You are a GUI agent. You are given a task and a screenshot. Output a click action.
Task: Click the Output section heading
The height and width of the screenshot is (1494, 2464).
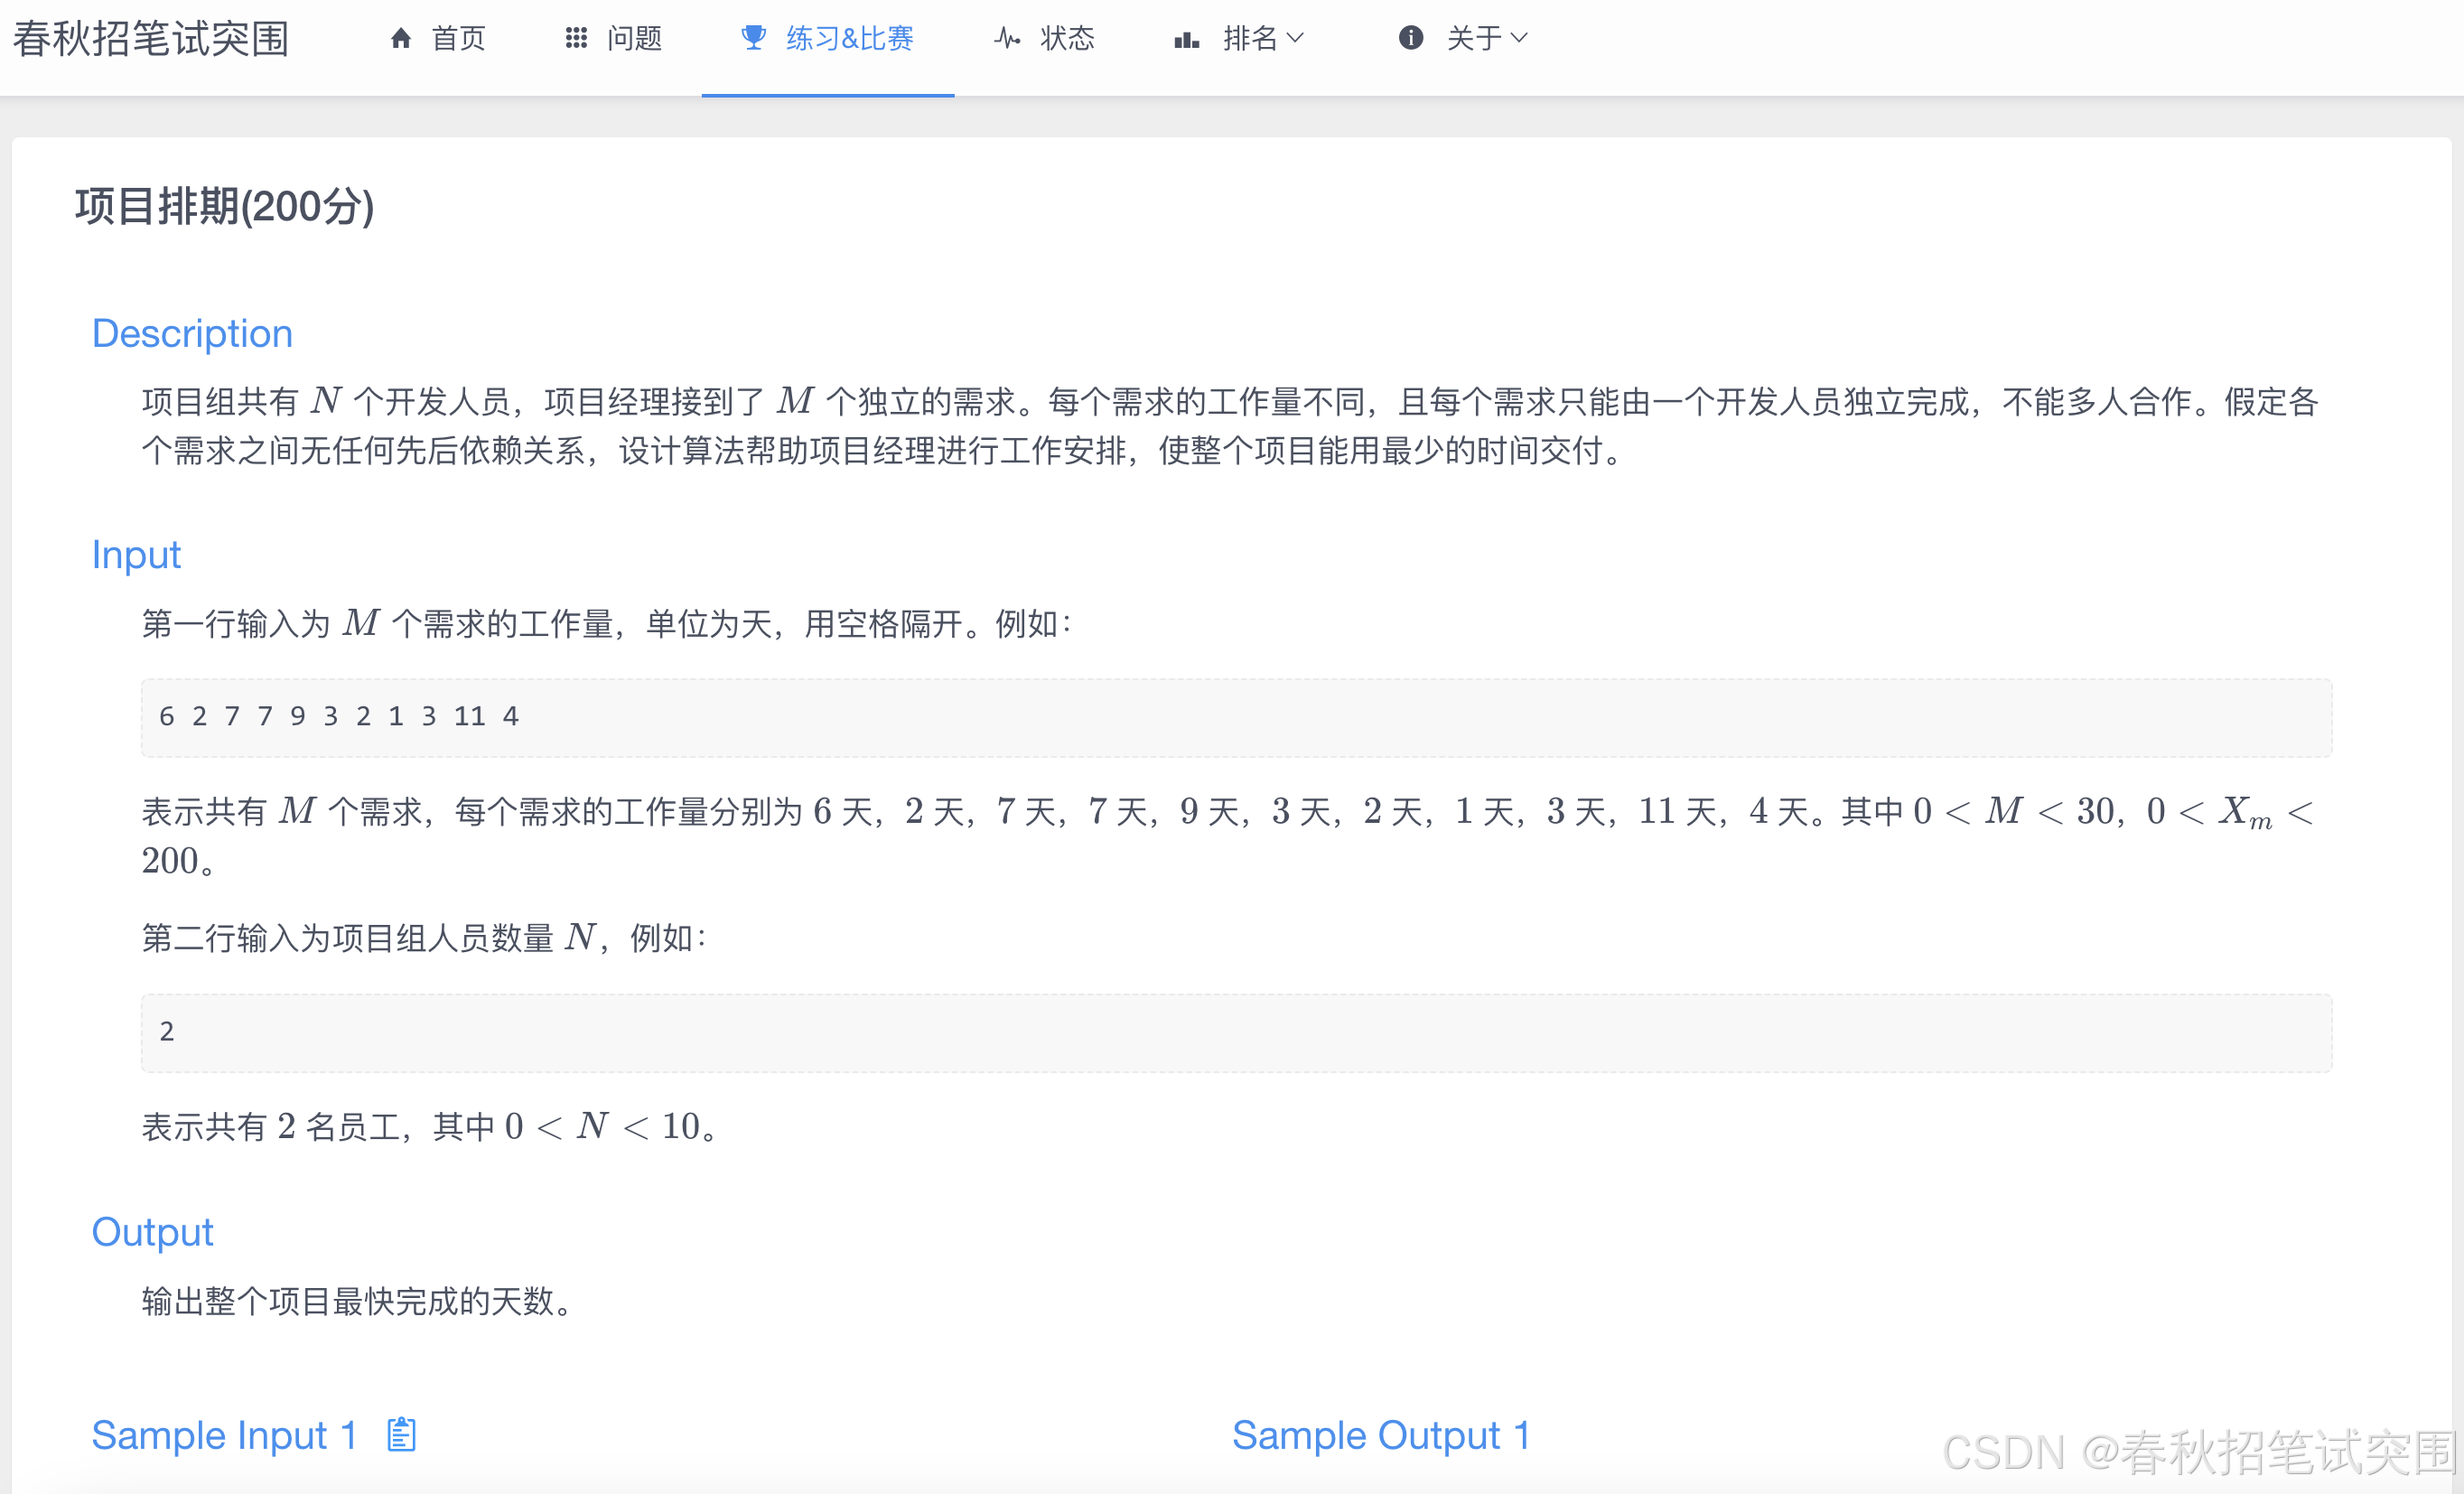click(x=152, y=1232)
